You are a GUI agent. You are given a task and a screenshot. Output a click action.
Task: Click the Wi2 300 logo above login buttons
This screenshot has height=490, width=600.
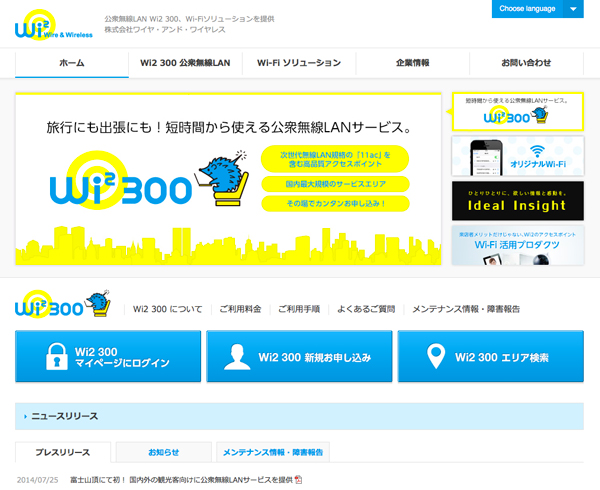coord(62,305)
